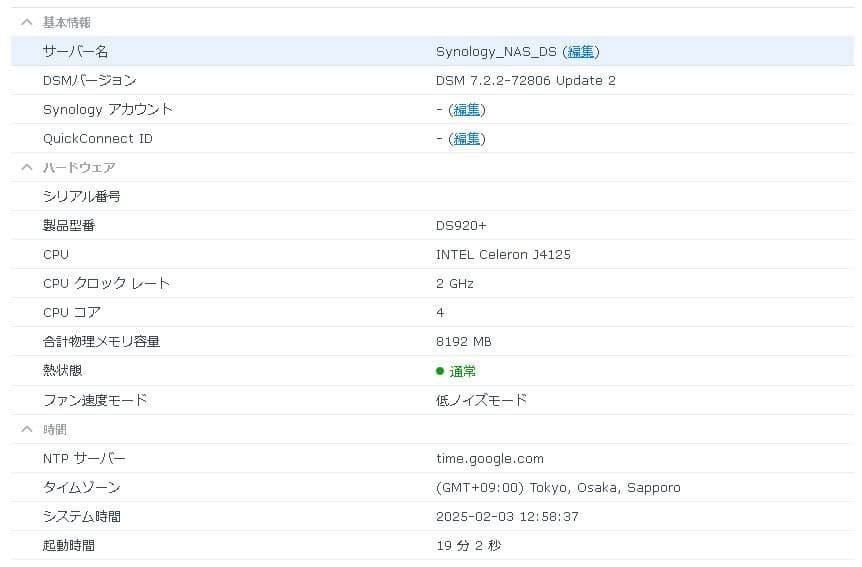Open 編集 link in Synology アカウント row
Screen dimensions: 862x567
[467, 110]
